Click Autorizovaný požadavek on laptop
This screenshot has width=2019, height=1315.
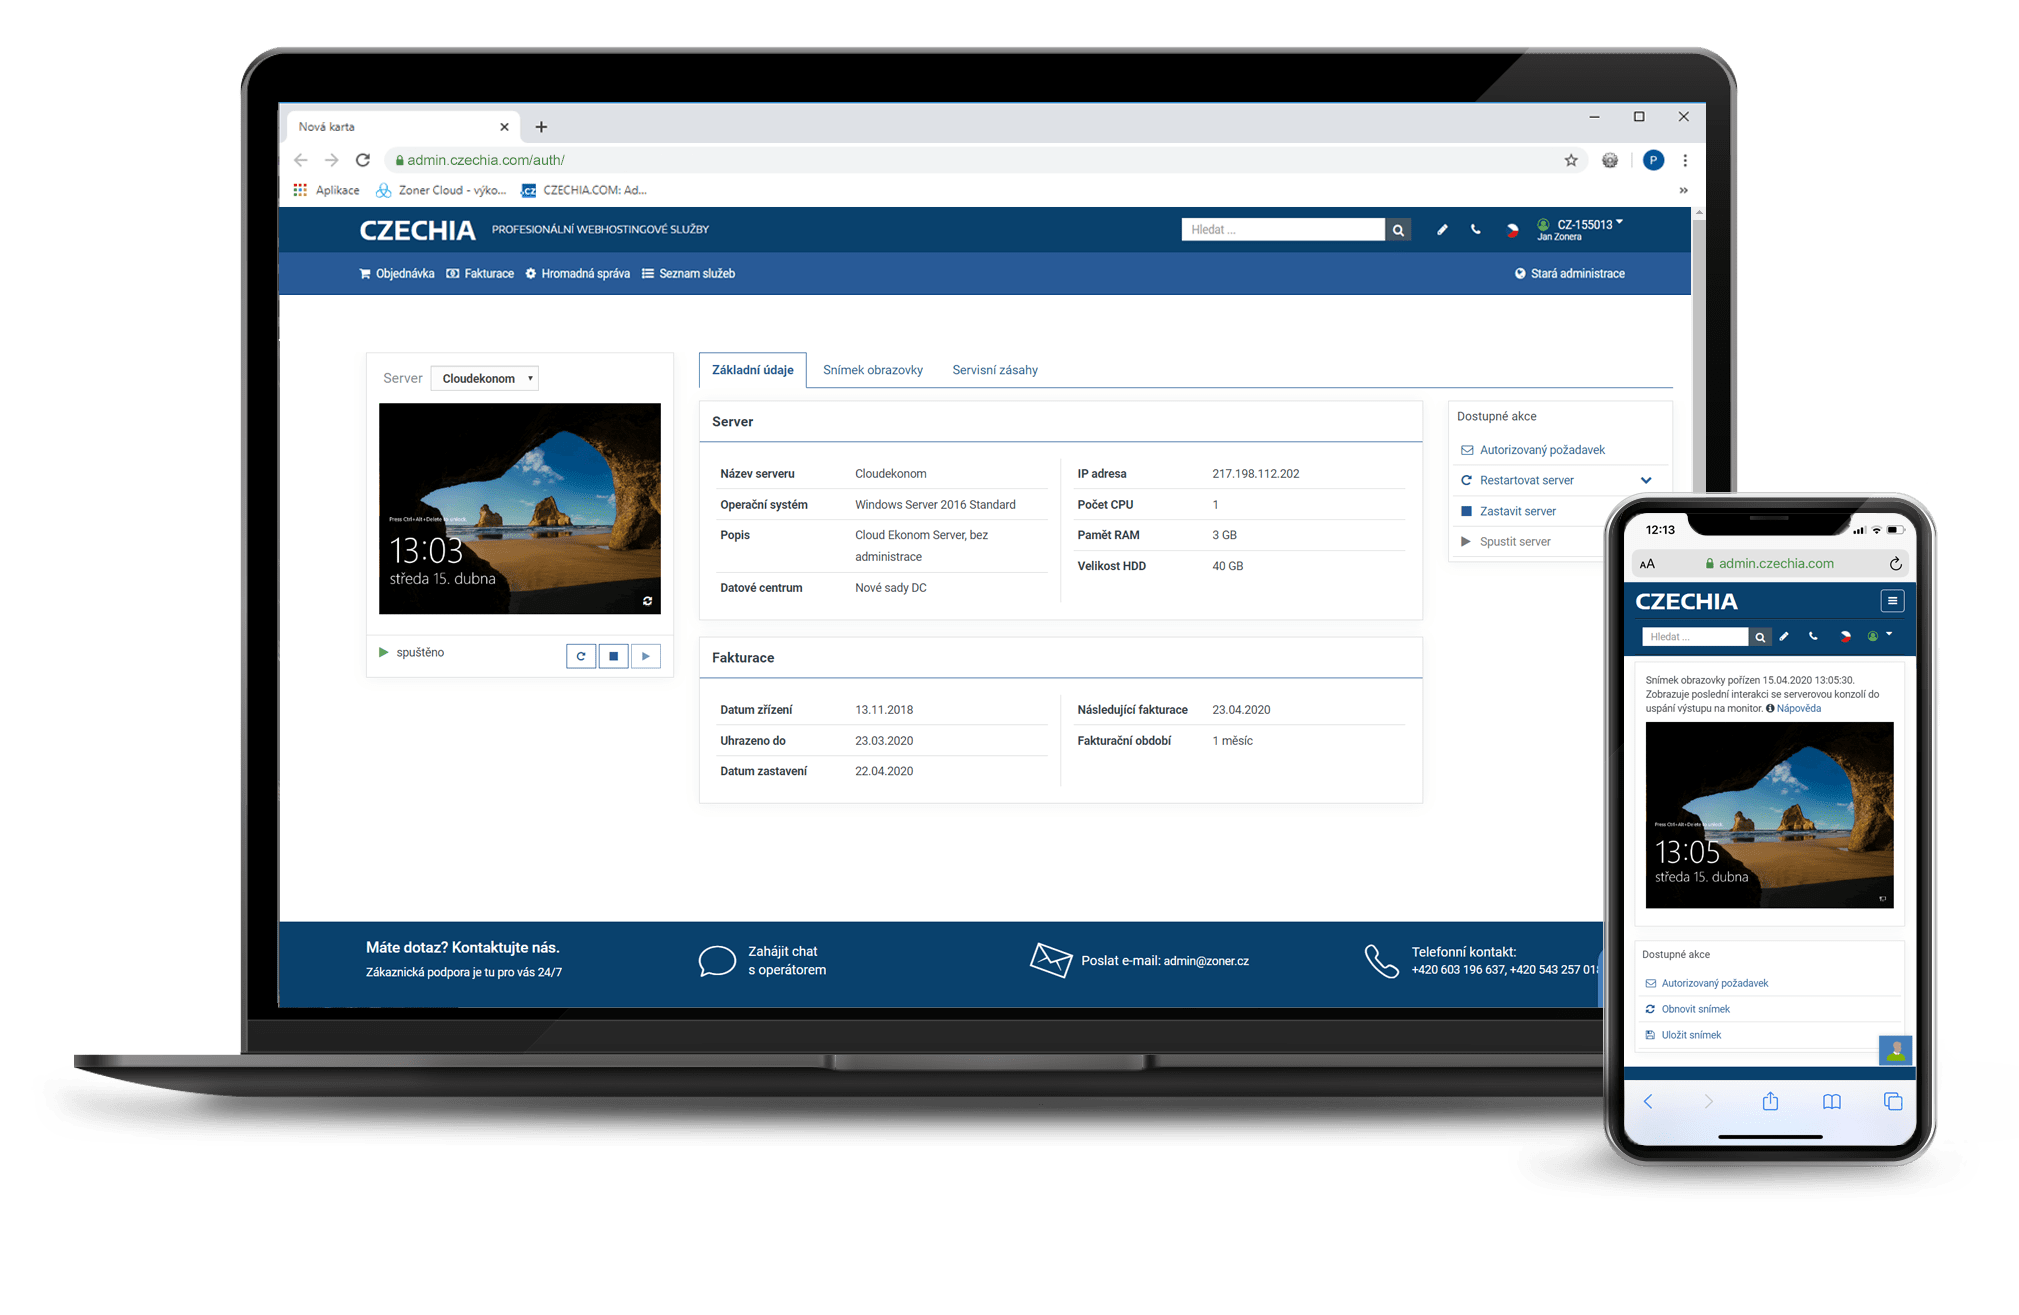point(1532,450)
